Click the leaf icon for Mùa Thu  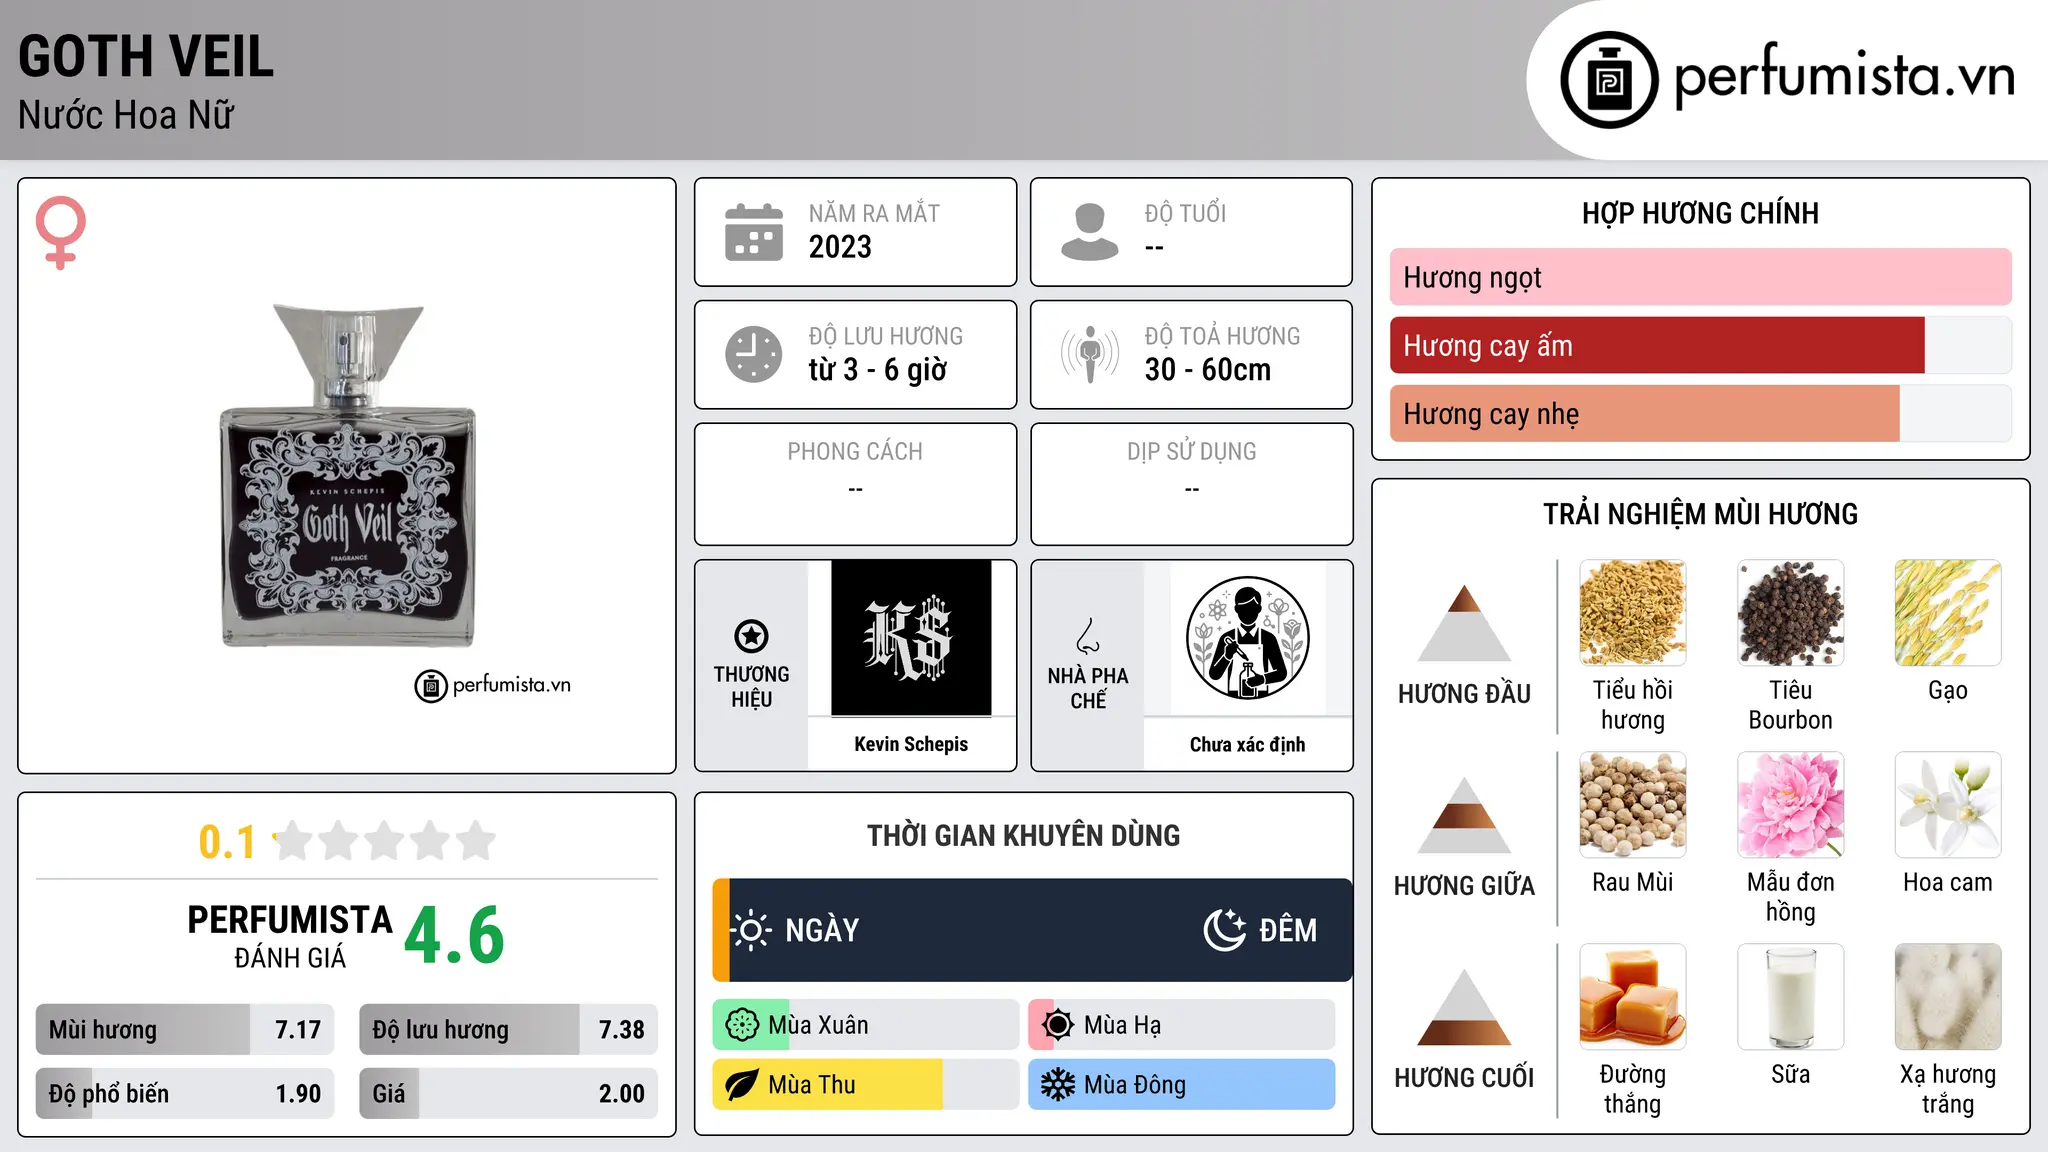click(742, 1085)
